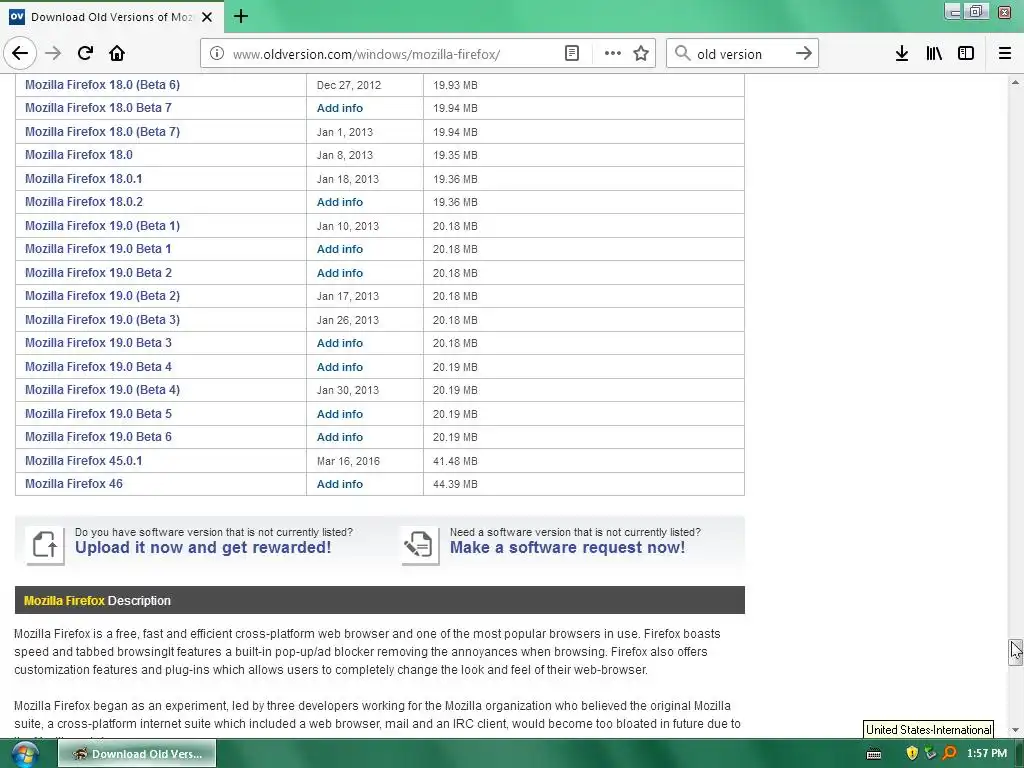Open Mozilla Firefox 19.0 Beta 6 link

98,437
